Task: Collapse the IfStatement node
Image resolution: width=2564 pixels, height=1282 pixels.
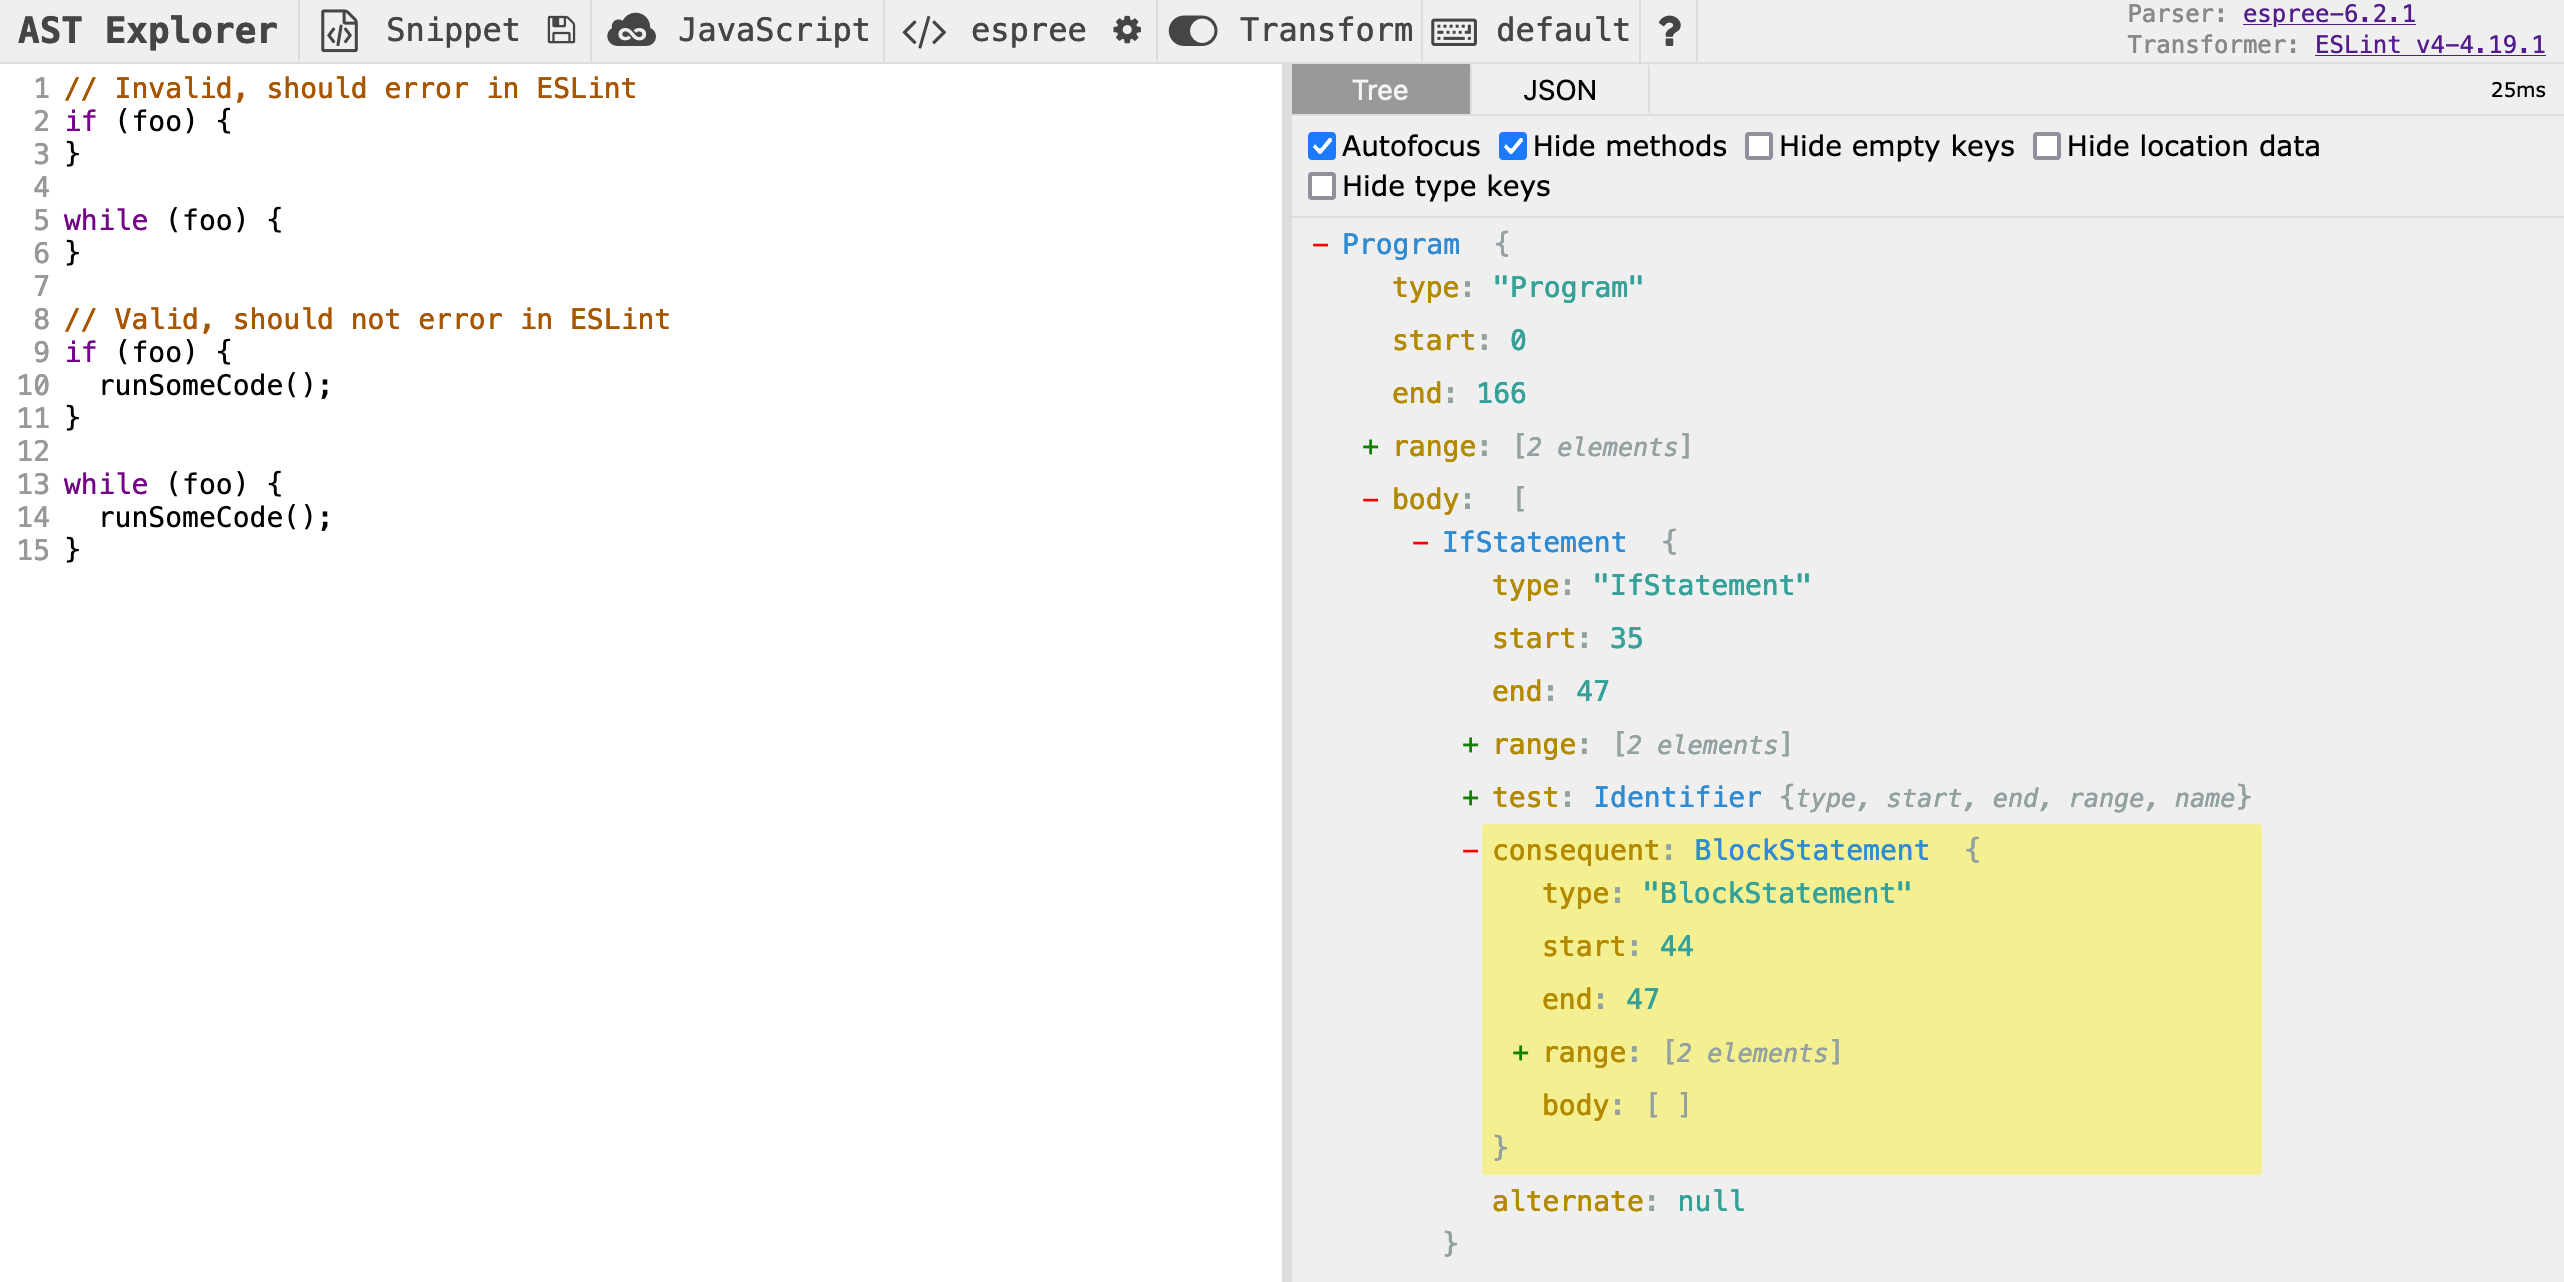Action: (x=1420, y=543)
